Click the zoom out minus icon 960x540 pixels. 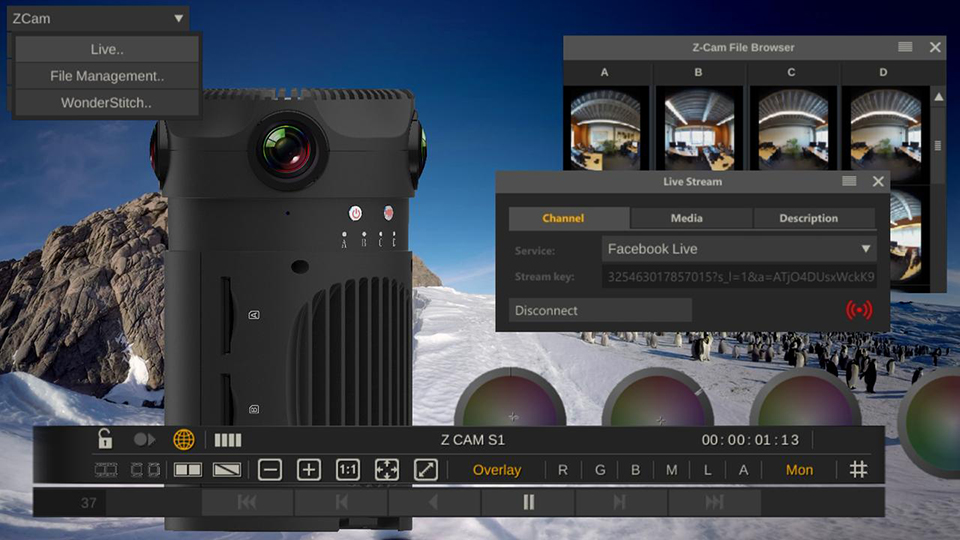[270, 470]
